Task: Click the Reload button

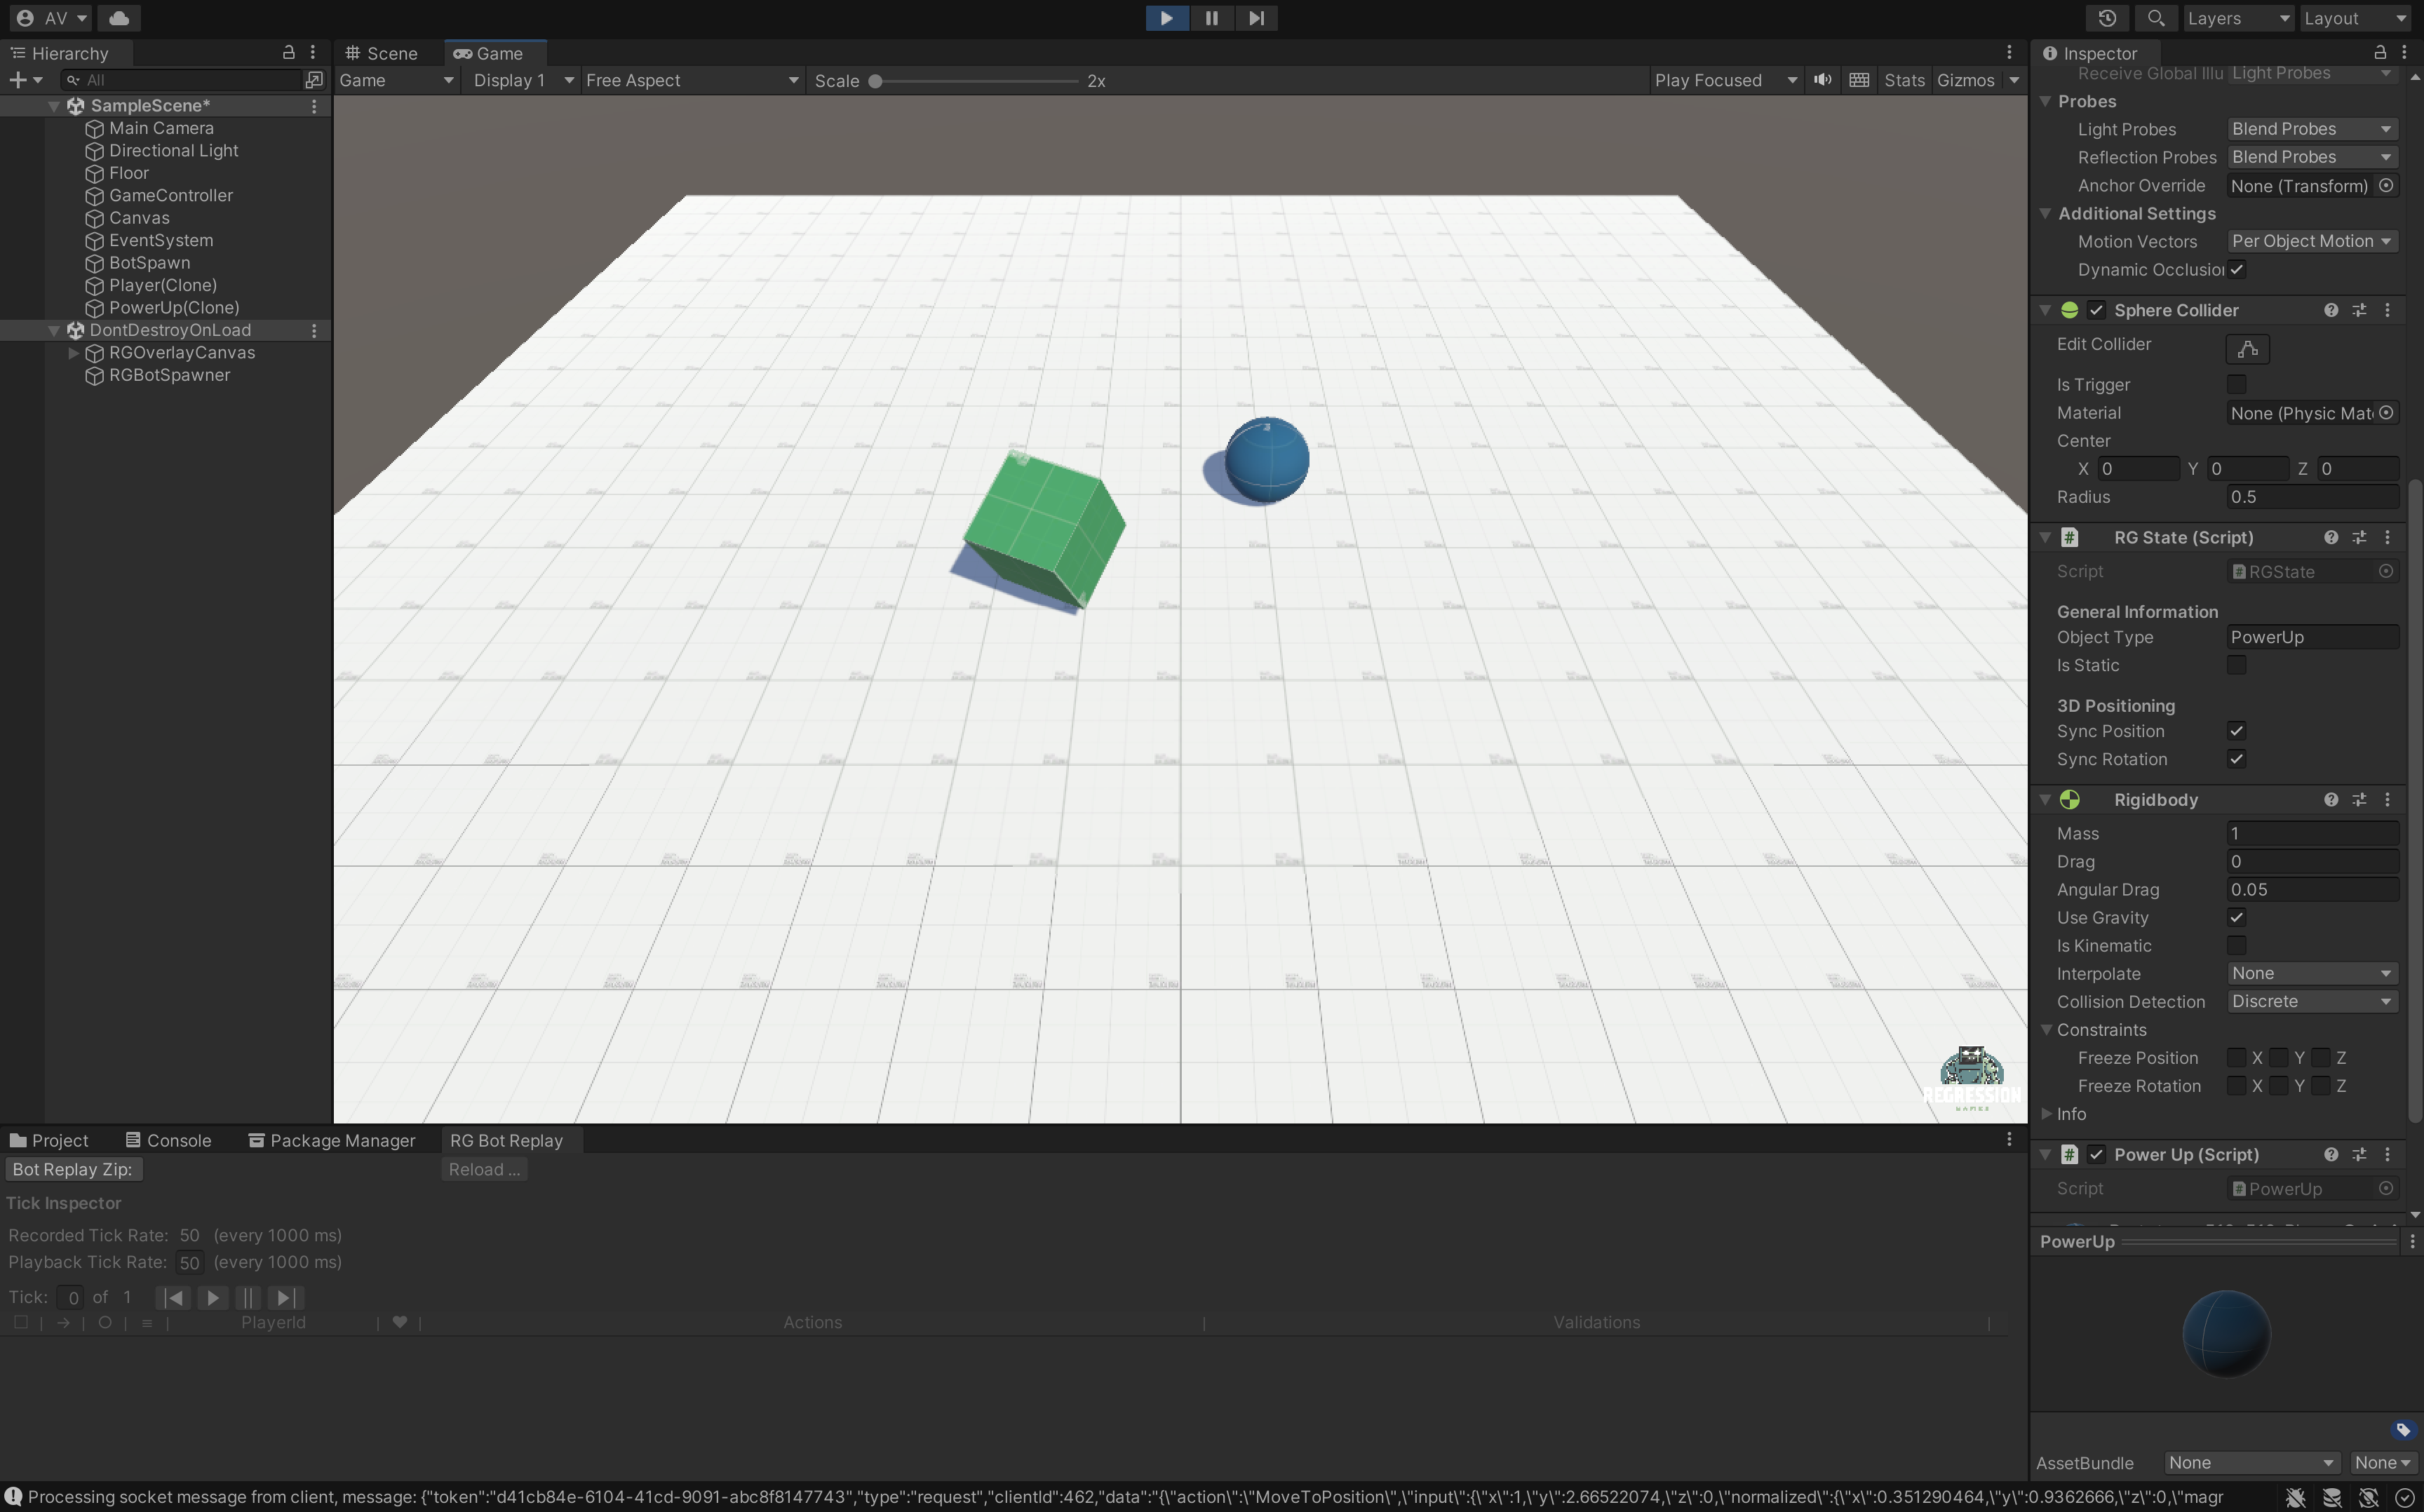Action: click(484, 1169)
